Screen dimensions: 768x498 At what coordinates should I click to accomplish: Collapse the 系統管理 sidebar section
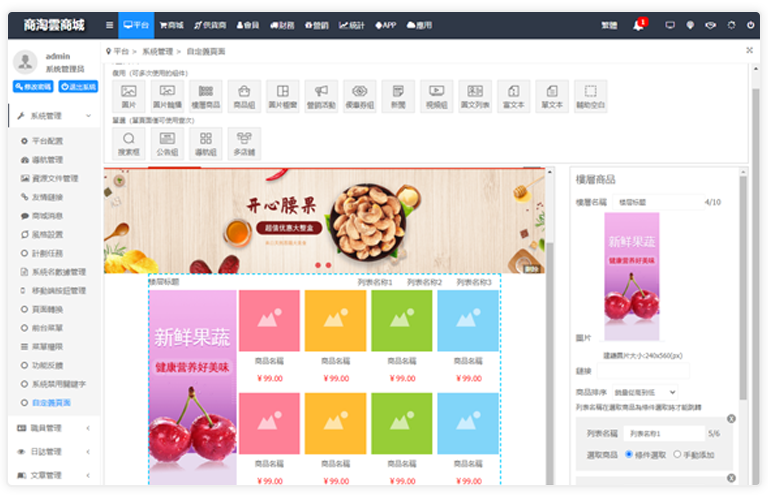coord(54,116)
